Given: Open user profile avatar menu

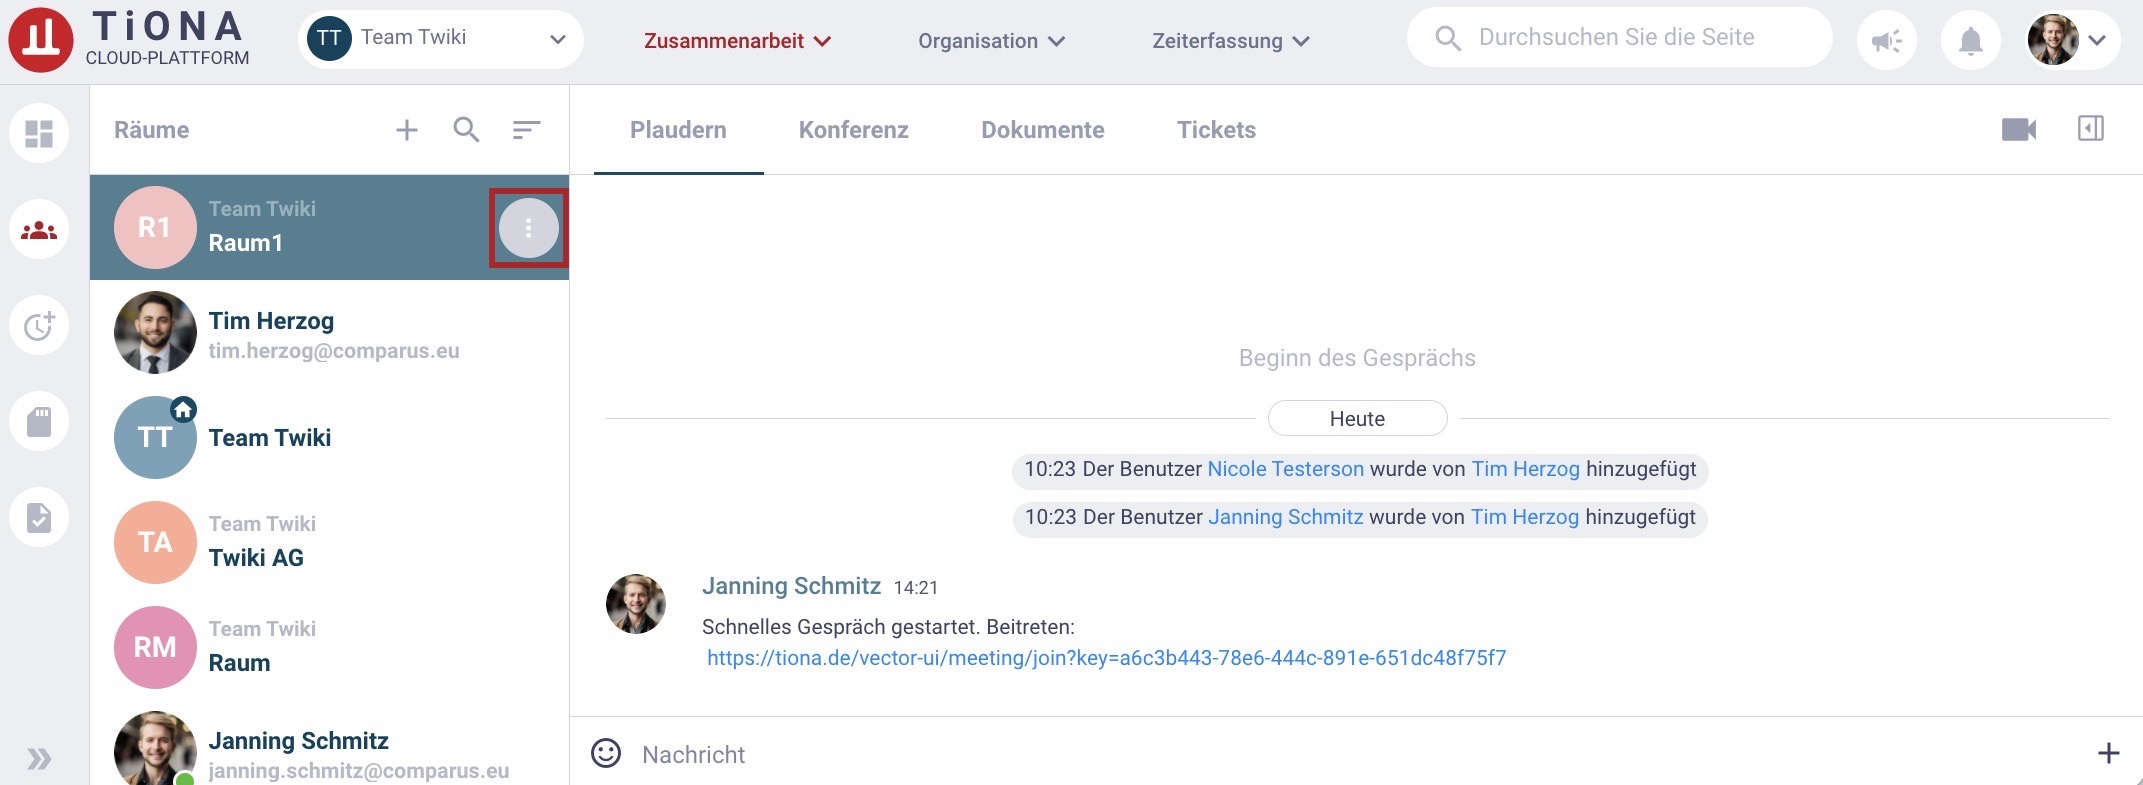Looking at the screenshot, I should [2071, 41].
